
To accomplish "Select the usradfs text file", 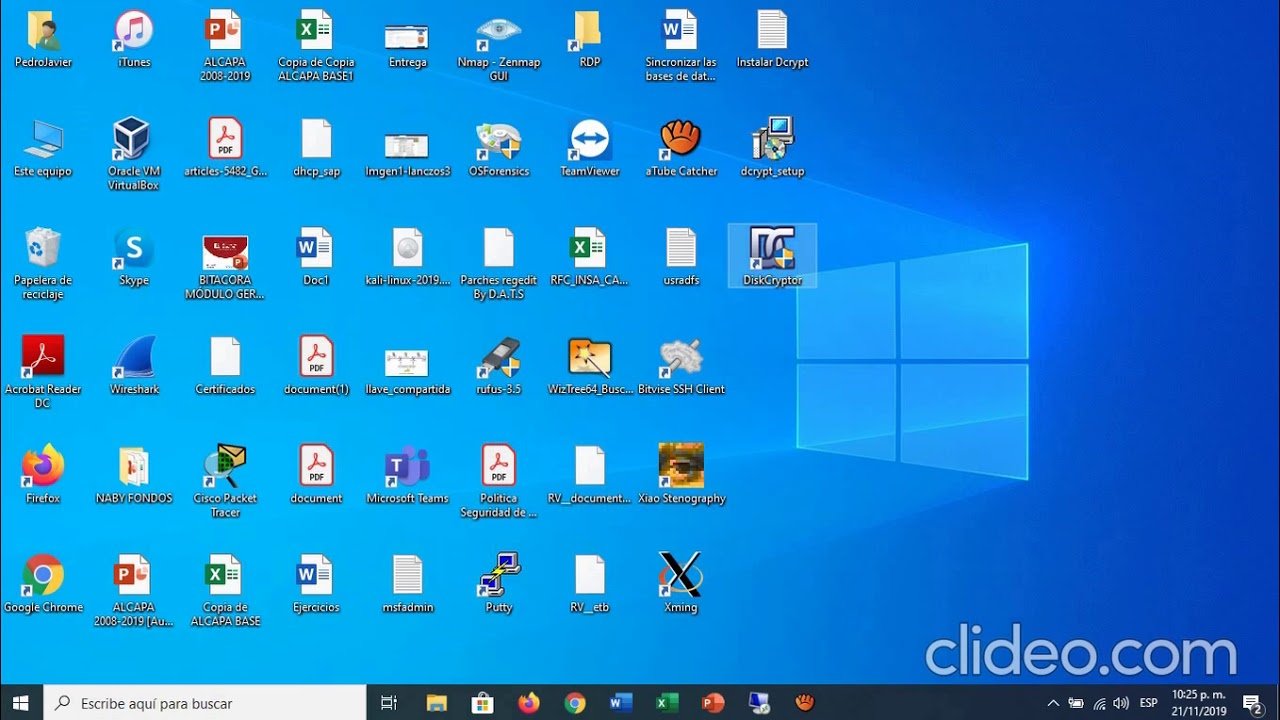I will (681, 256).
